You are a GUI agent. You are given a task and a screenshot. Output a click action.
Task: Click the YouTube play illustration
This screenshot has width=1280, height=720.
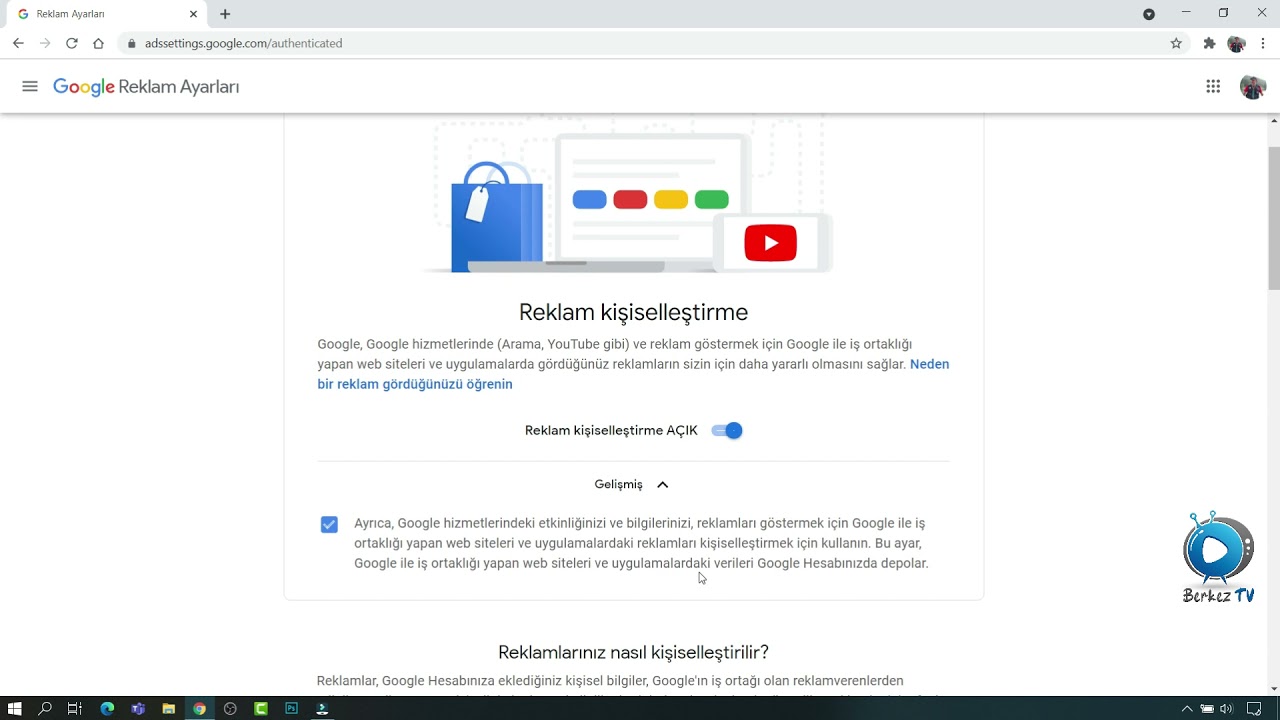tap(770, 243)
